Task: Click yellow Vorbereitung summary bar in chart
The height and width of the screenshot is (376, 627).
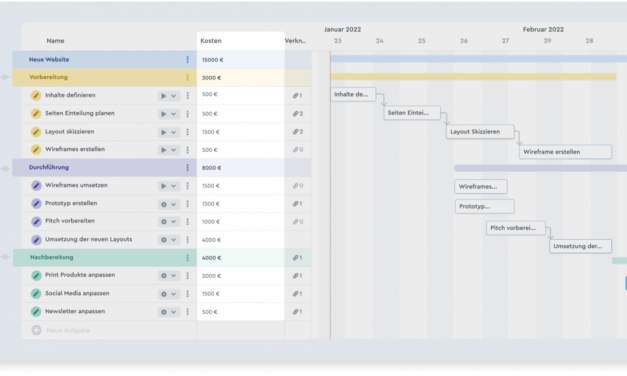Action: [x=473, y=76]
